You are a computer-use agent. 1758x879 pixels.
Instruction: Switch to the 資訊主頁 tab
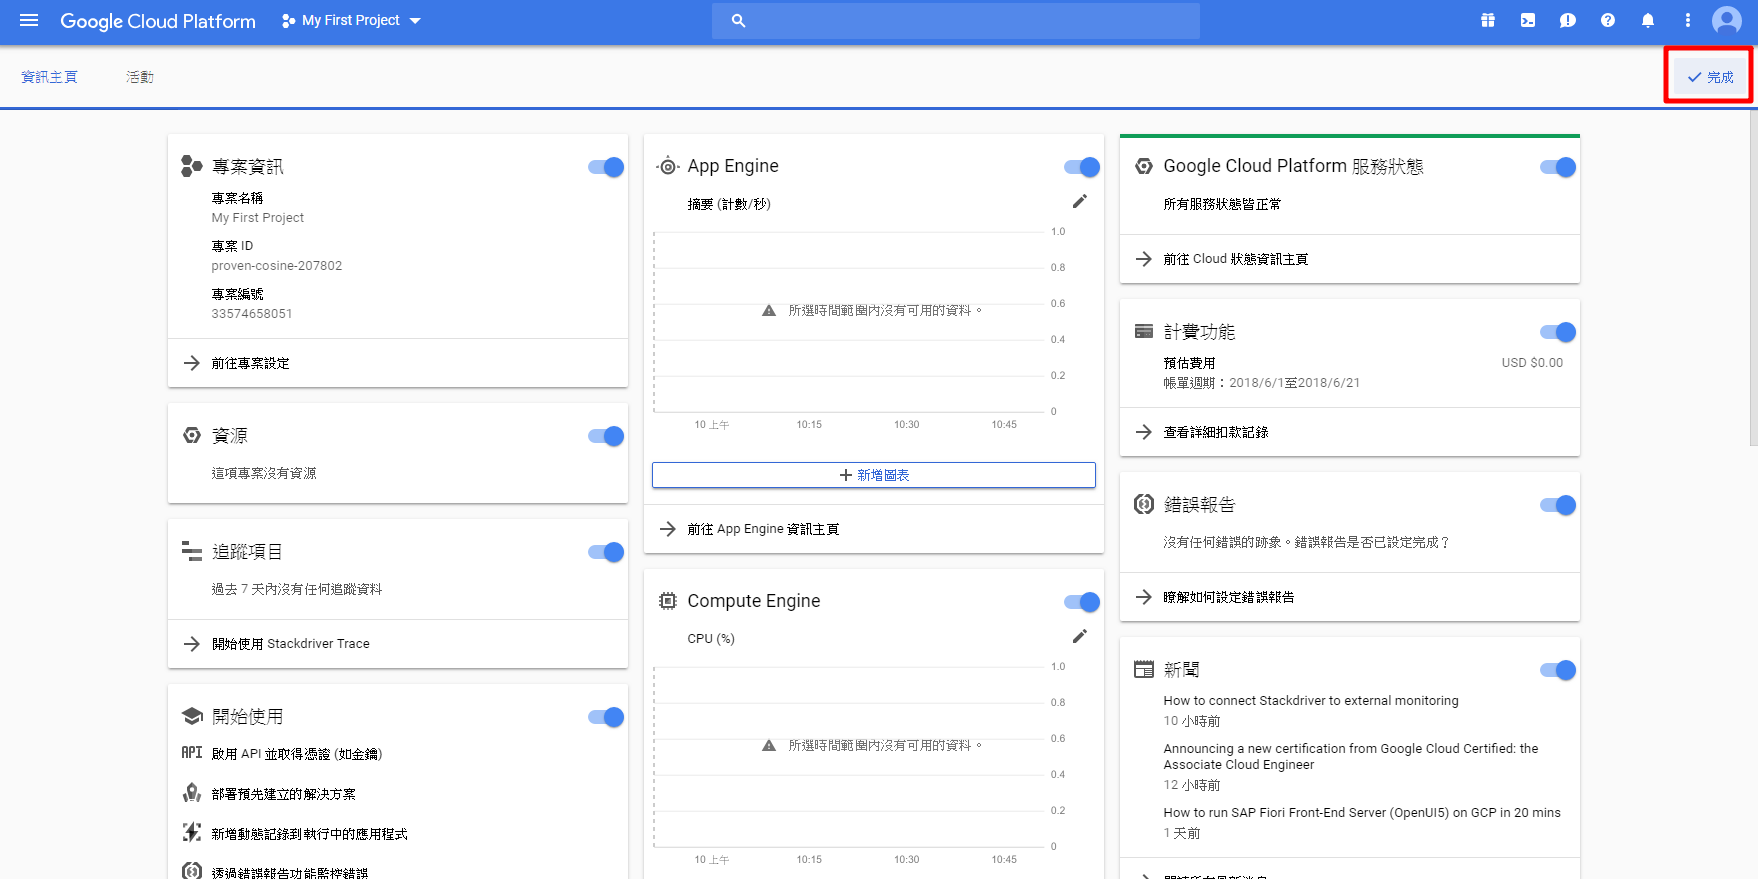[49, 77]
